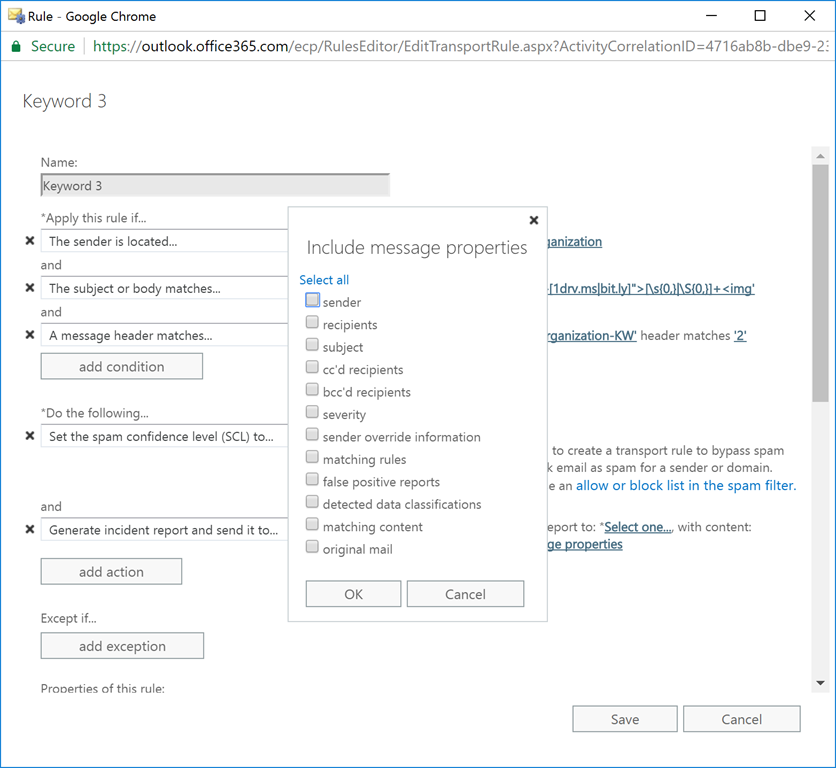
Task: Open 'Generate incident report and send it to' dropdown
Action: (x=165, y=530)
